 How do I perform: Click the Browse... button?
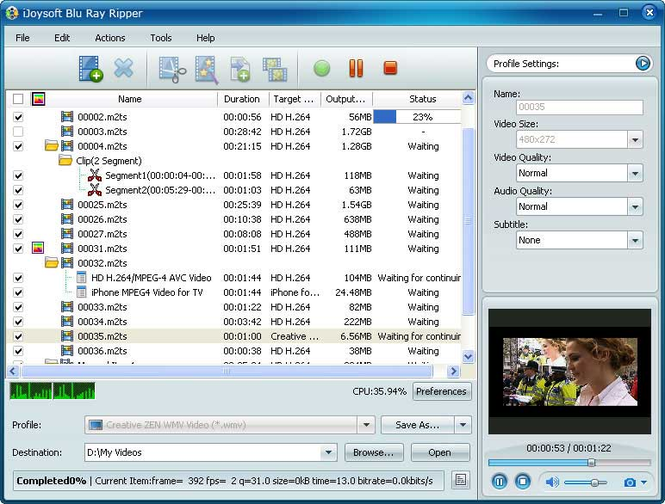[x=373, y=453]
